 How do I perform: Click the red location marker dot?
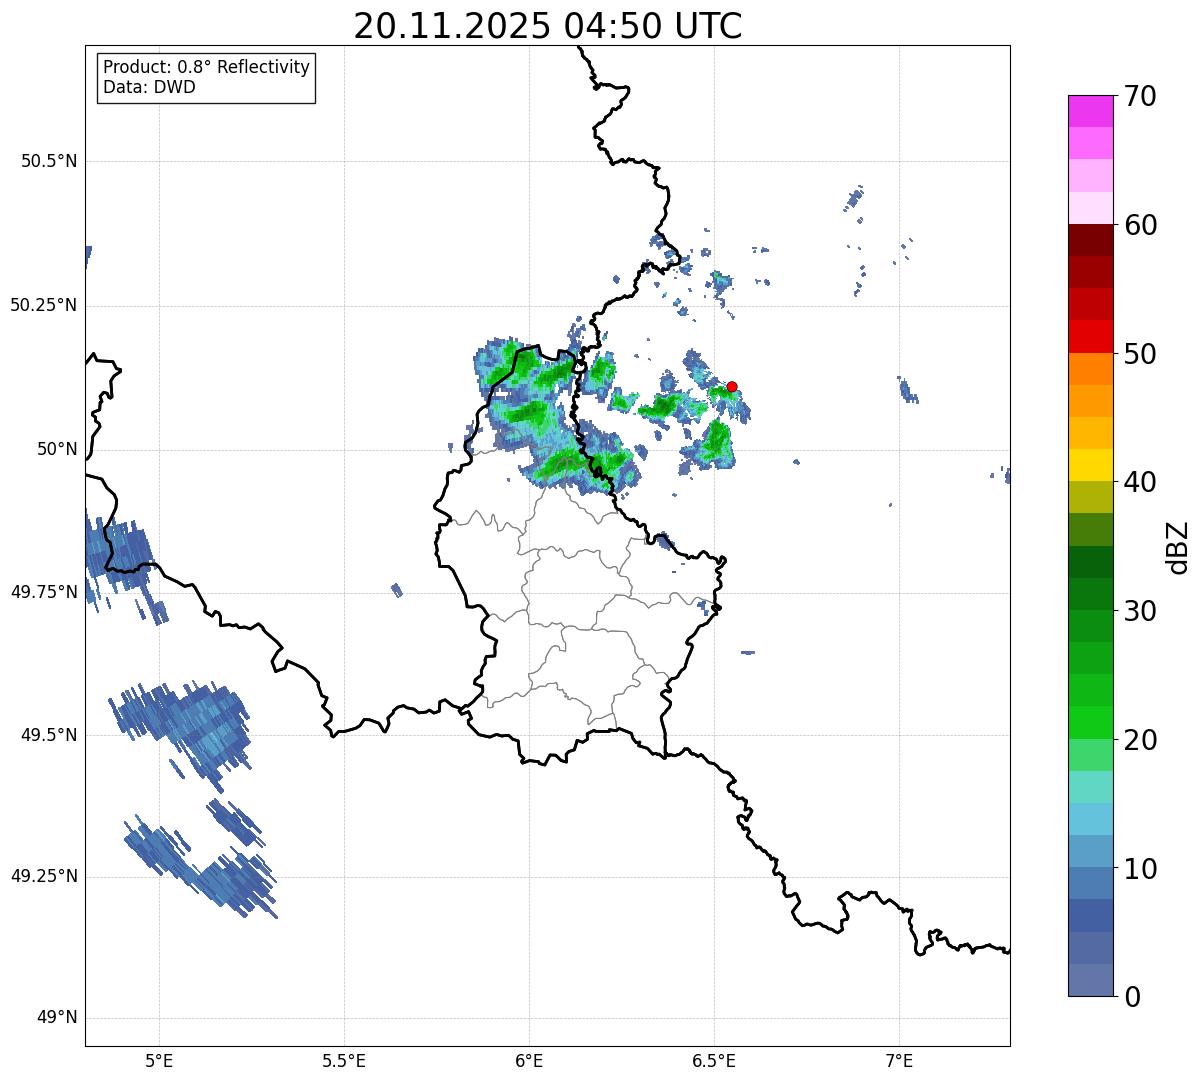coord(732,387)
